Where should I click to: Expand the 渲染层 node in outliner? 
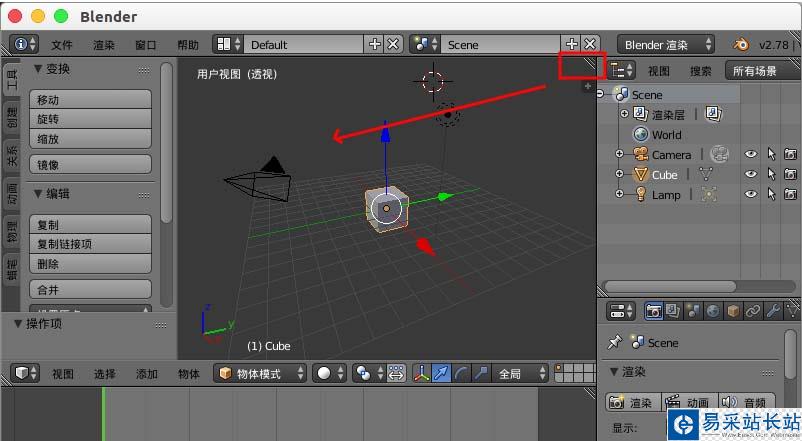pyautogui.click(x=624, y=114)
